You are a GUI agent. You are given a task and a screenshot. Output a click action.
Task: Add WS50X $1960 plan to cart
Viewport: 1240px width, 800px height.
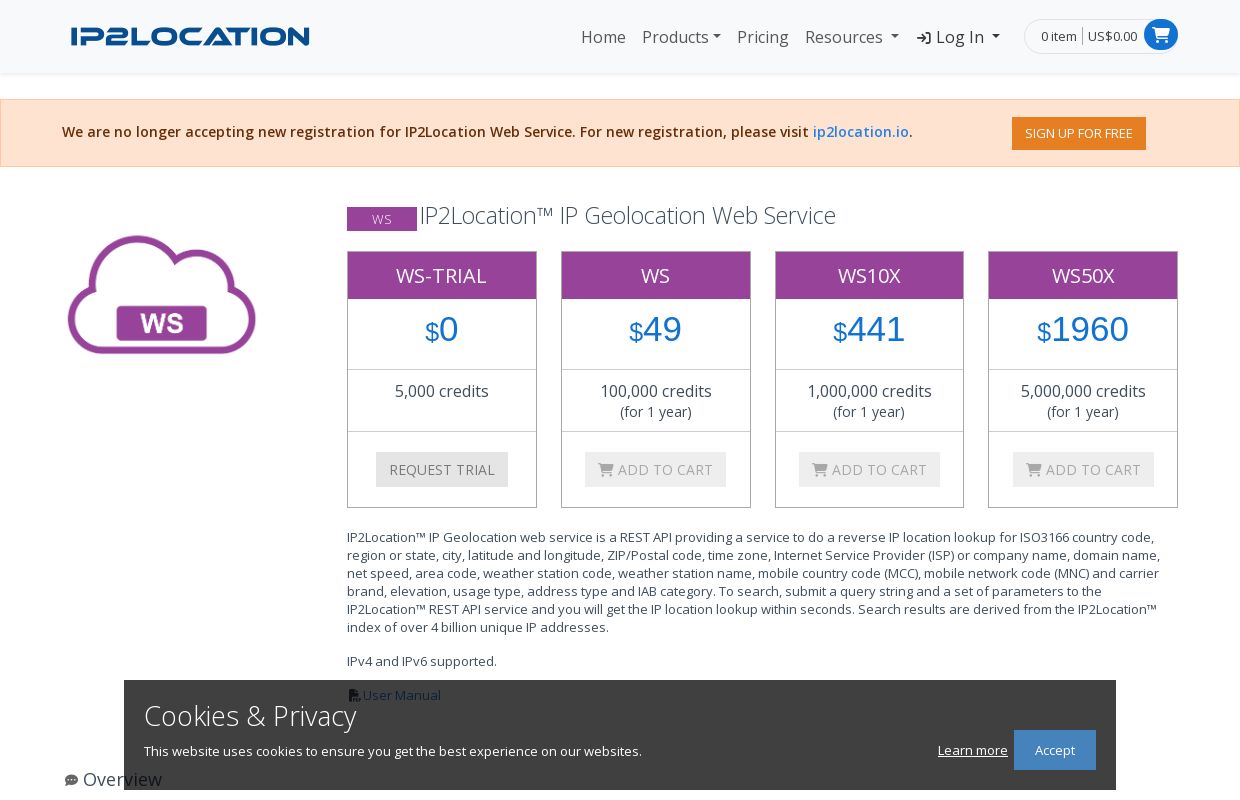1083,470
